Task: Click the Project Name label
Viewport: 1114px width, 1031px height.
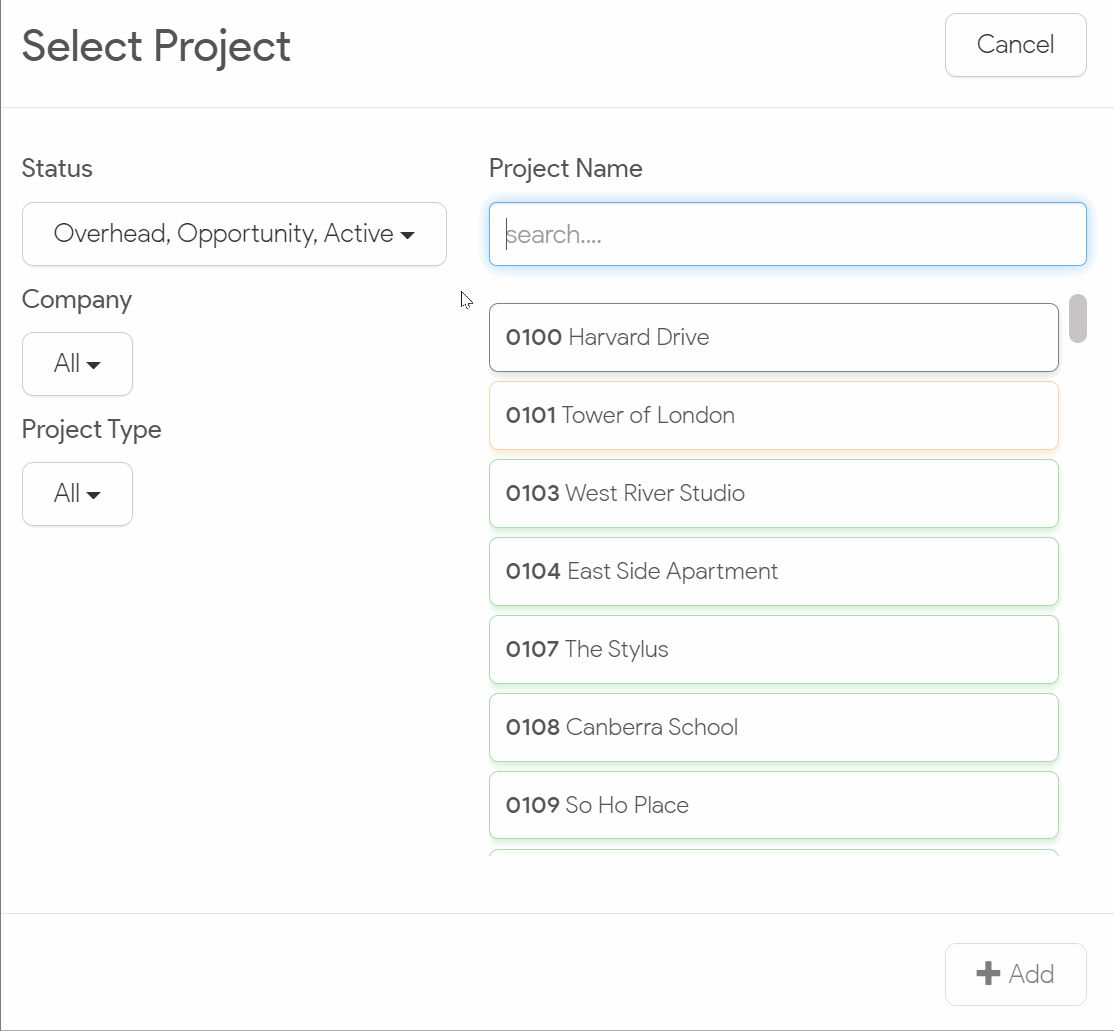Action: [565, 169]
